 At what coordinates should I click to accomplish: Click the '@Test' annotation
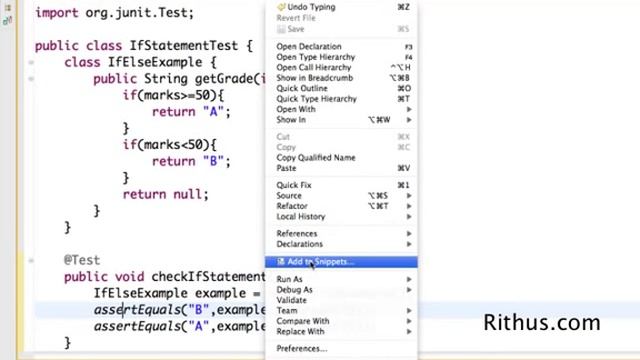pos(82,260)
